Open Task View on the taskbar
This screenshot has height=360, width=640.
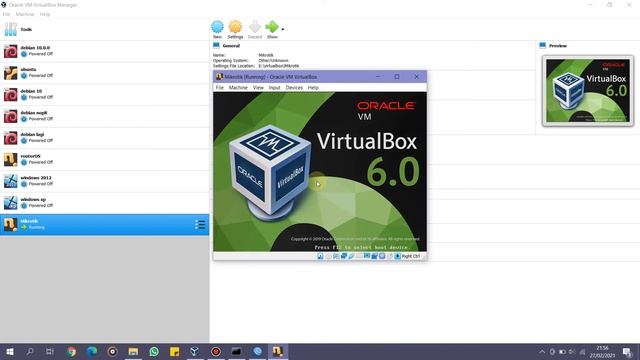tap(50, 351)
